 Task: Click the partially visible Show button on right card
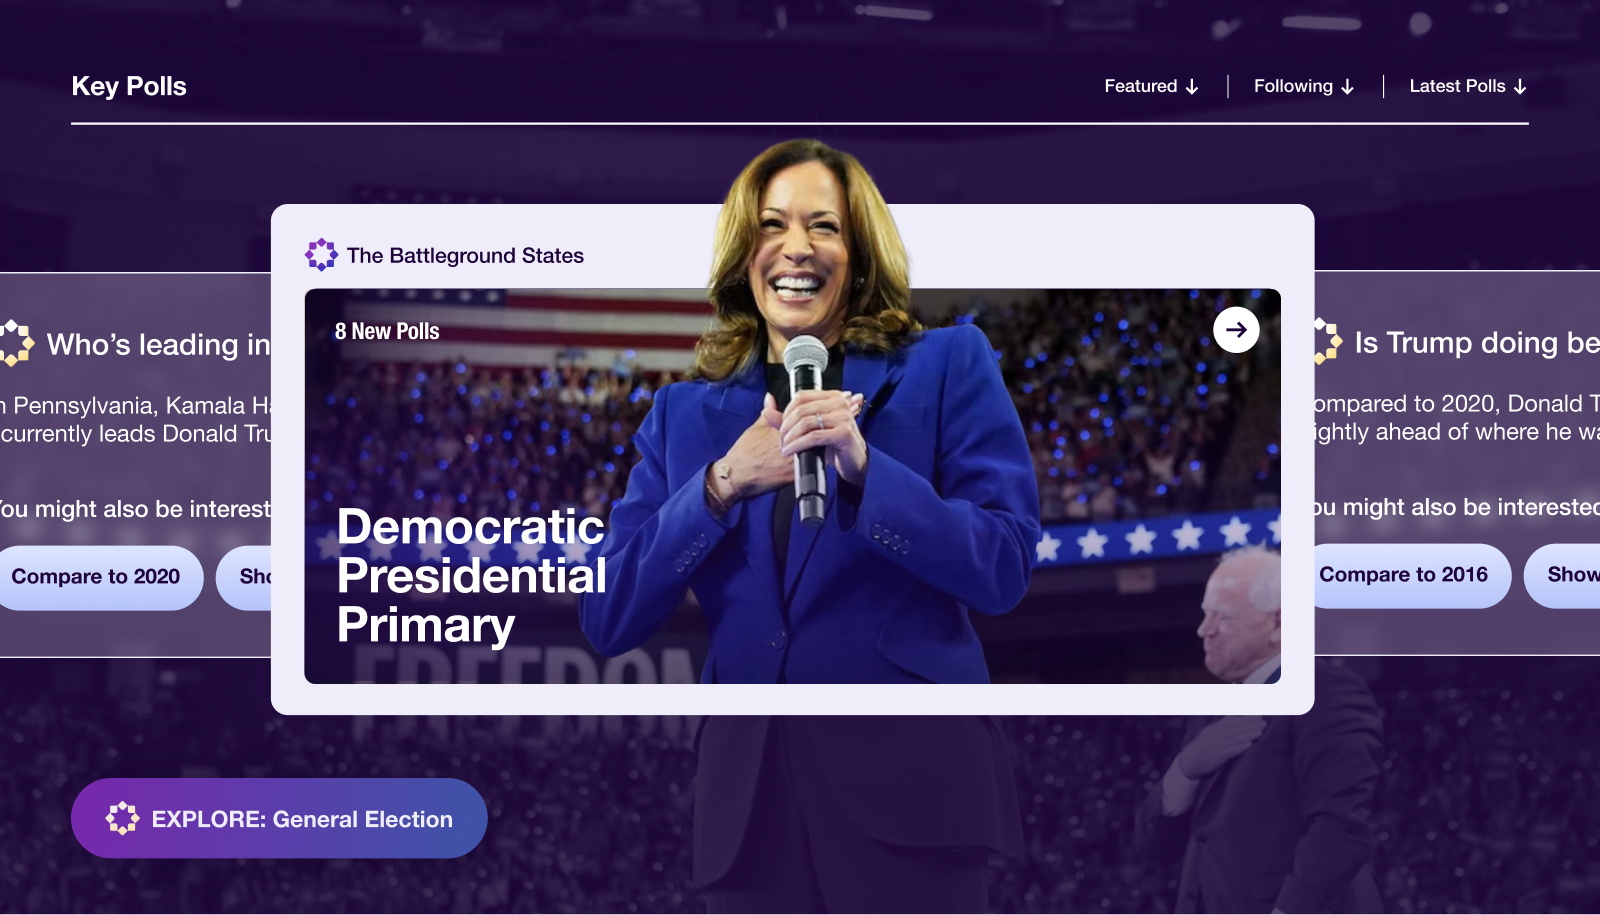1562,575
